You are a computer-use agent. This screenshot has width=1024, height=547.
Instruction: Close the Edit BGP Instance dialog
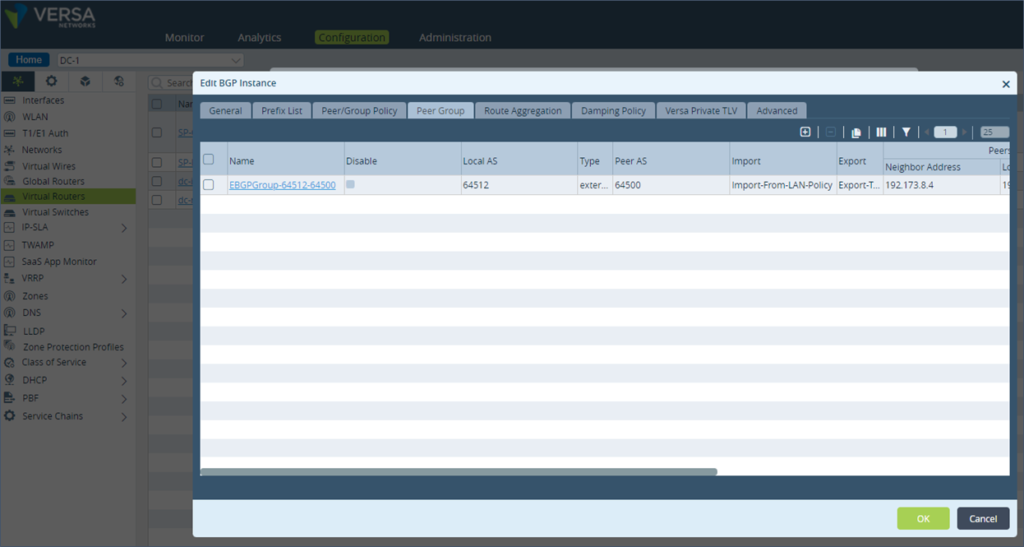1006,85
